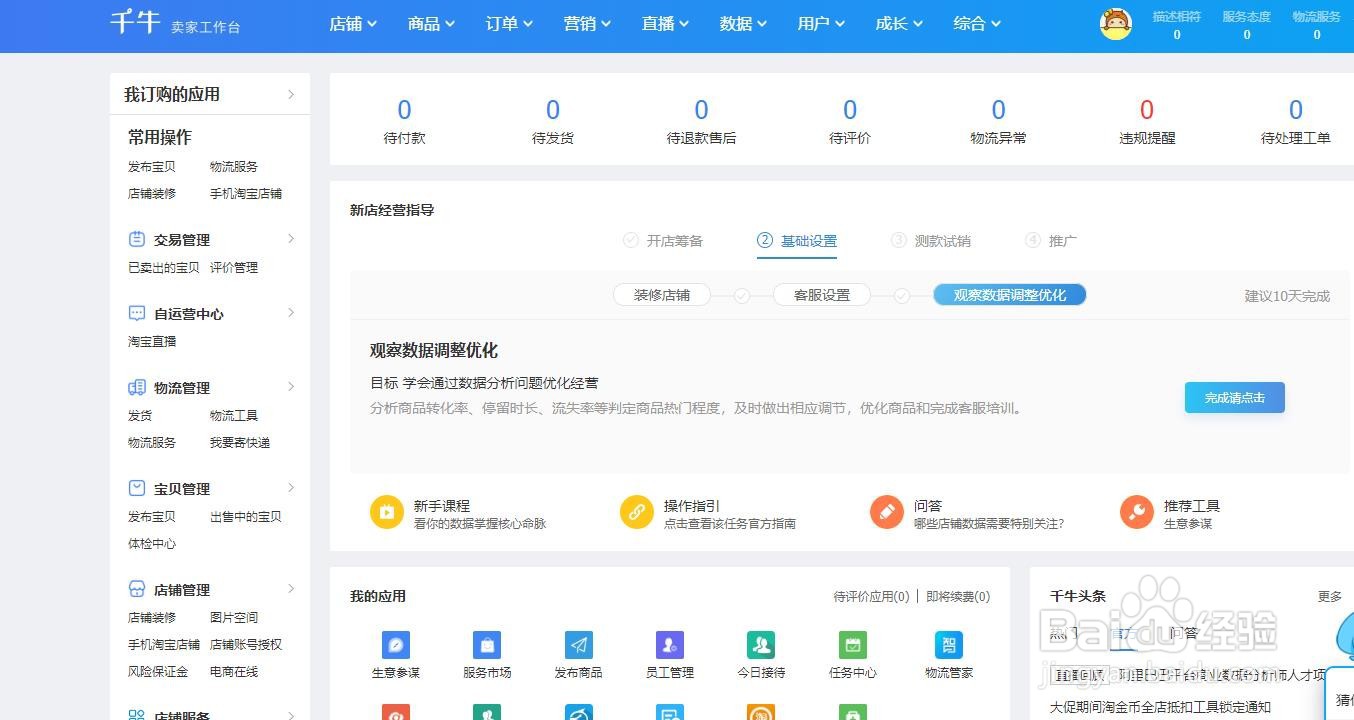Click 评价管理 in sidebar
The image size is (1354, 720).
click(234, 267)
